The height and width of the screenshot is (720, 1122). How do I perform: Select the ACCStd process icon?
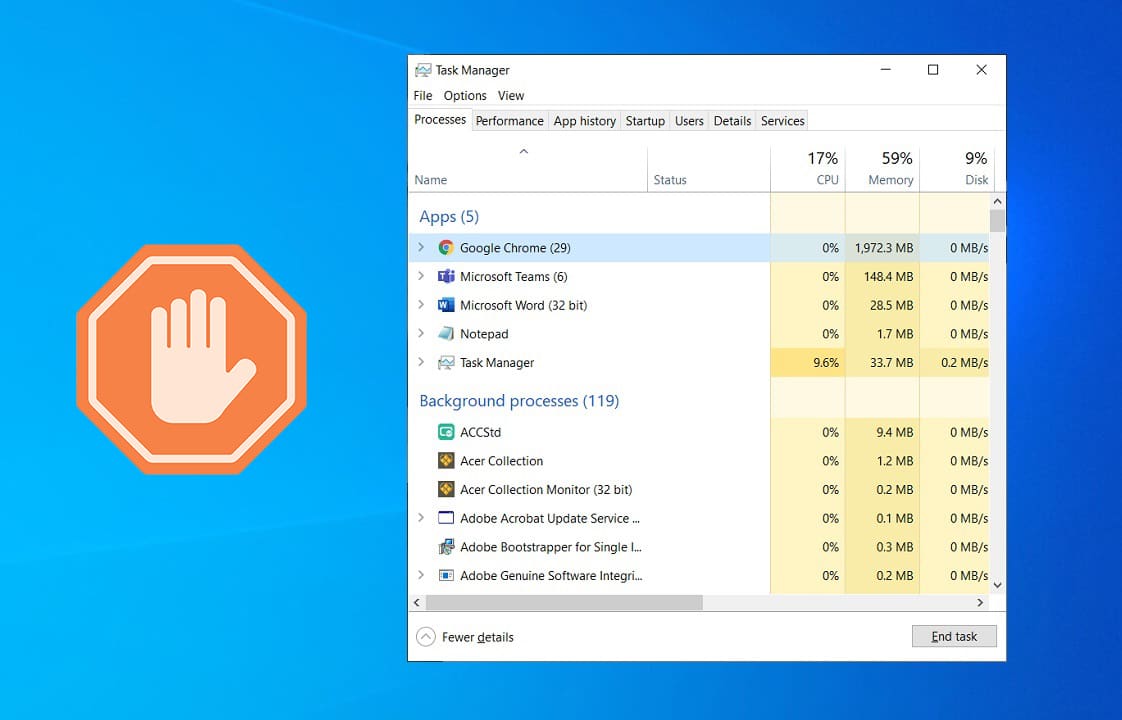point(446,432)
